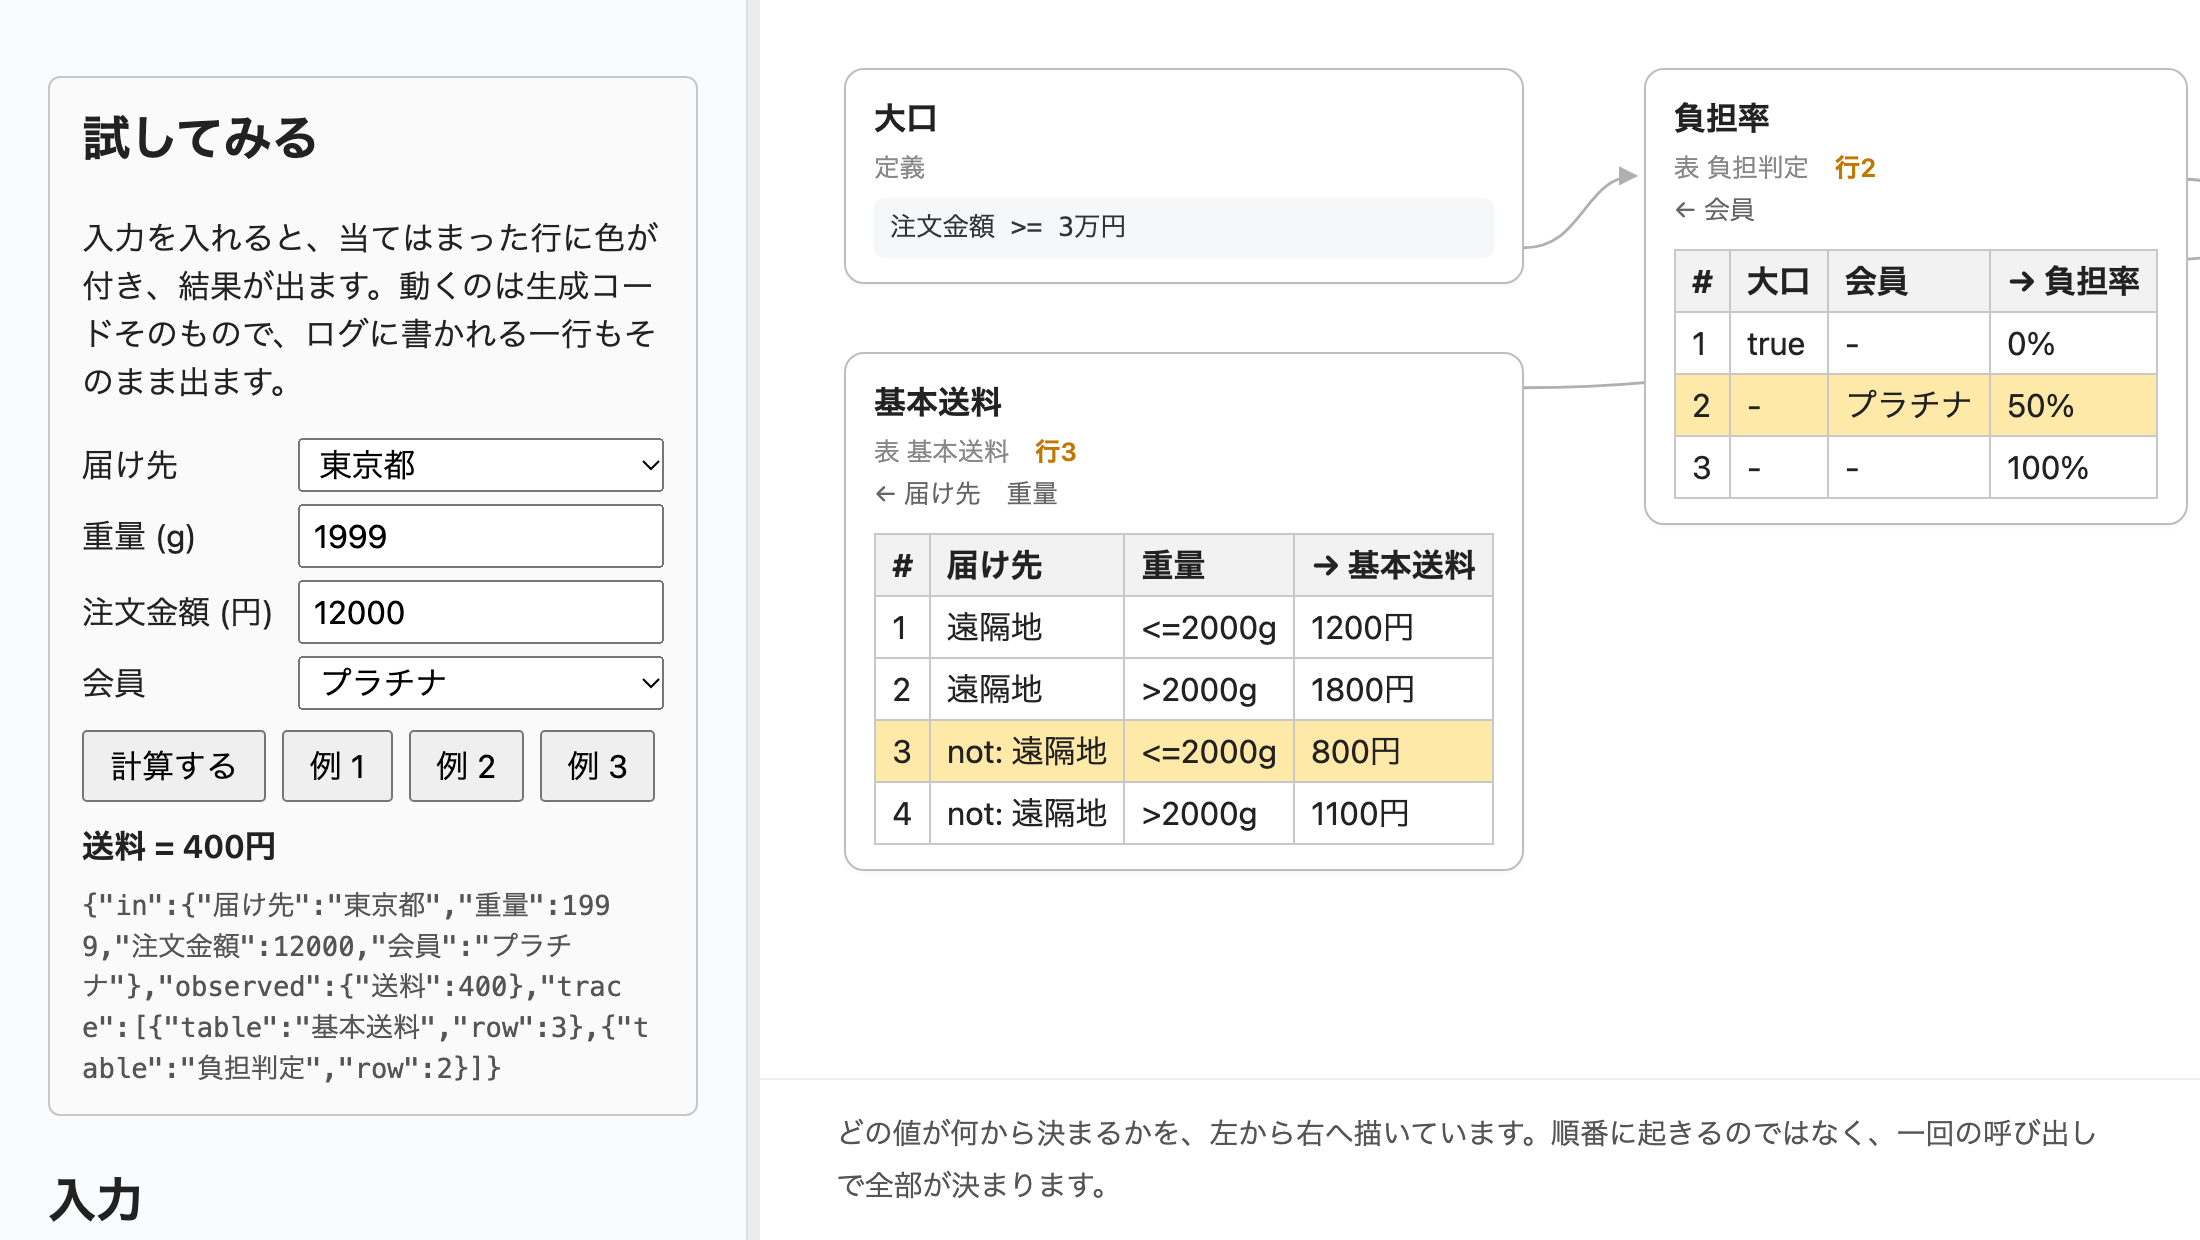
Task: Click the 1200円 cell in 基本送料 table
Action: (x=1393, y=628)
